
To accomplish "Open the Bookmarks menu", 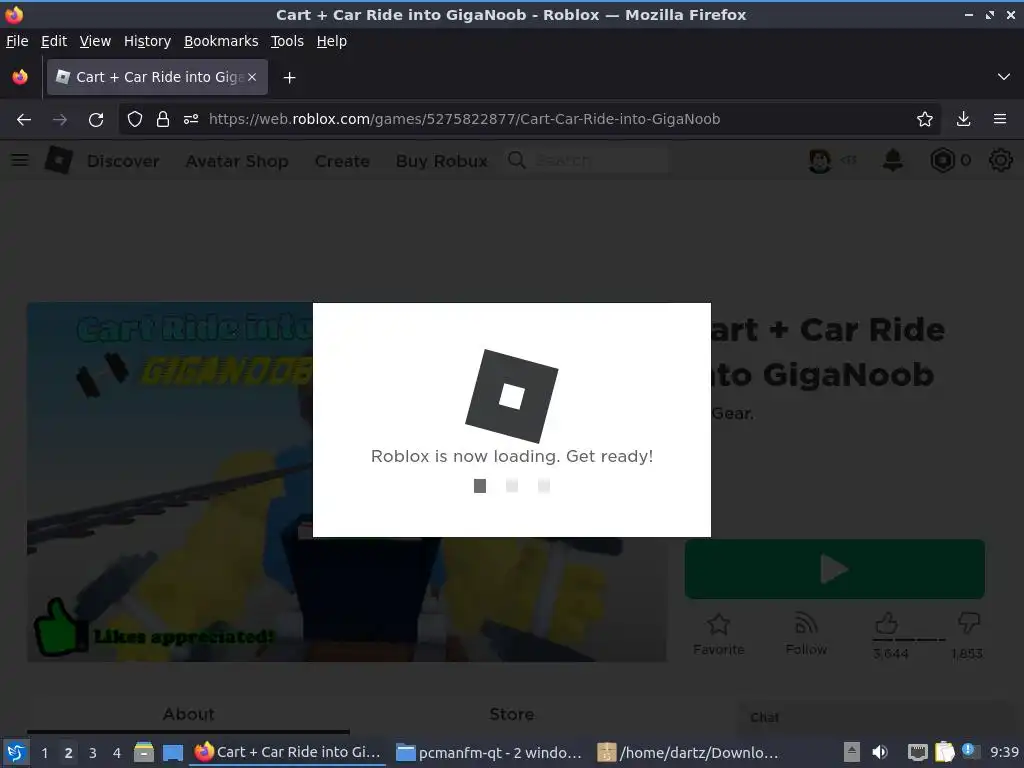I will (x=221, y=41).
